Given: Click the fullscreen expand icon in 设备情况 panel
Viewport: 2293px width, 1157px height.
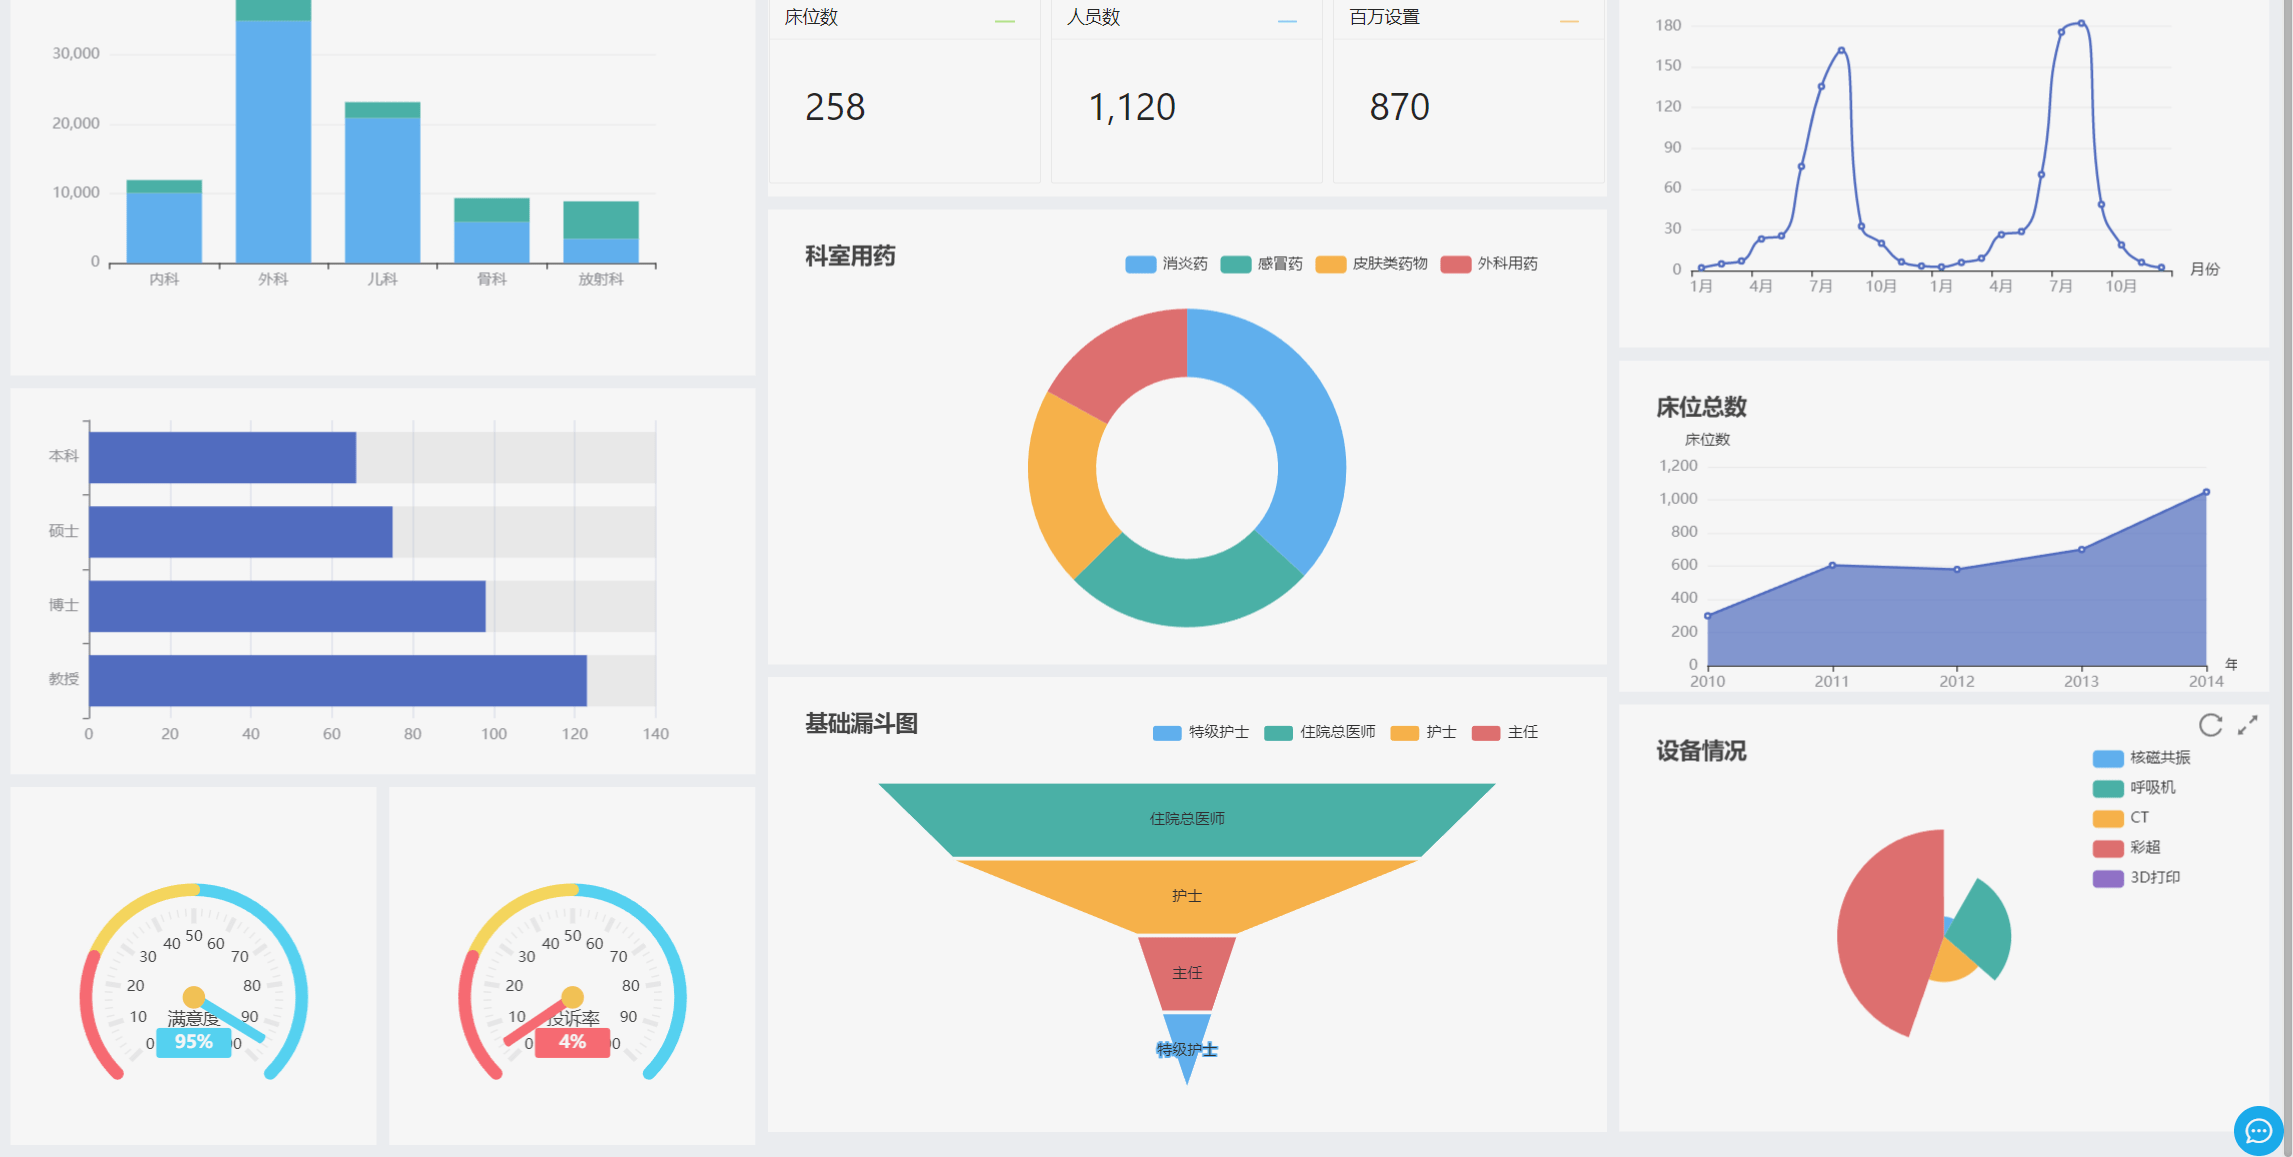Looking at the screenshot, I should [2248, 725].
